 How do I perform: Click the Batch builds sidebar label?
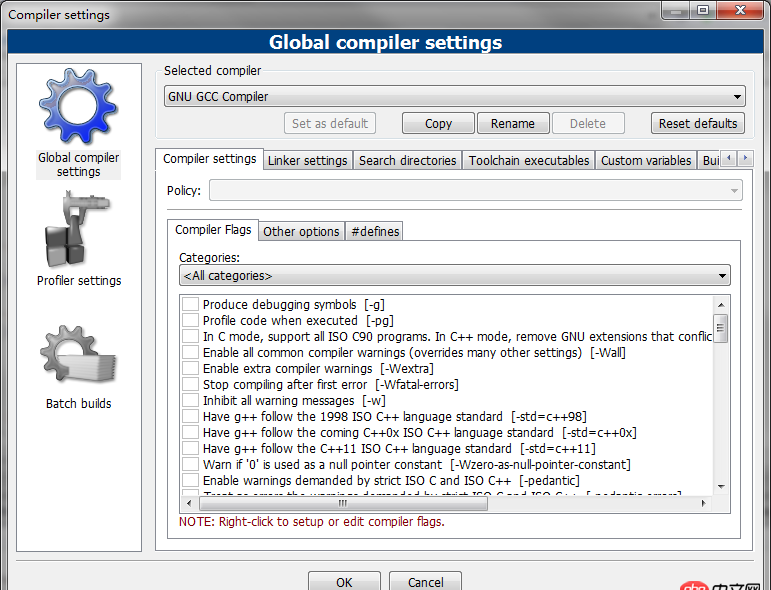click(79, 404)
